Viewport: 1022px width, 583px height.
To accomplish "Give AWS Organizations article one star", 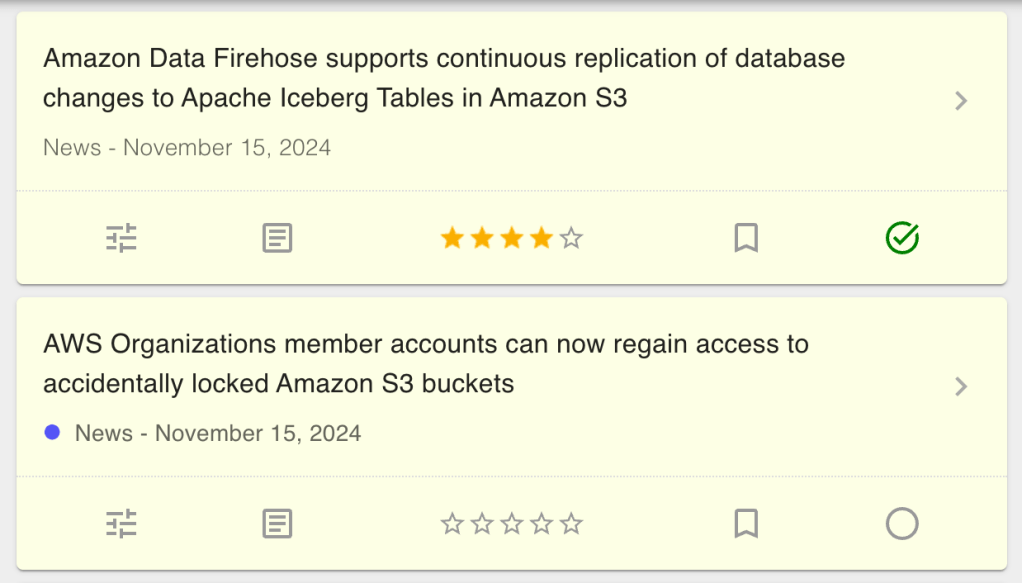I will 452,523.
